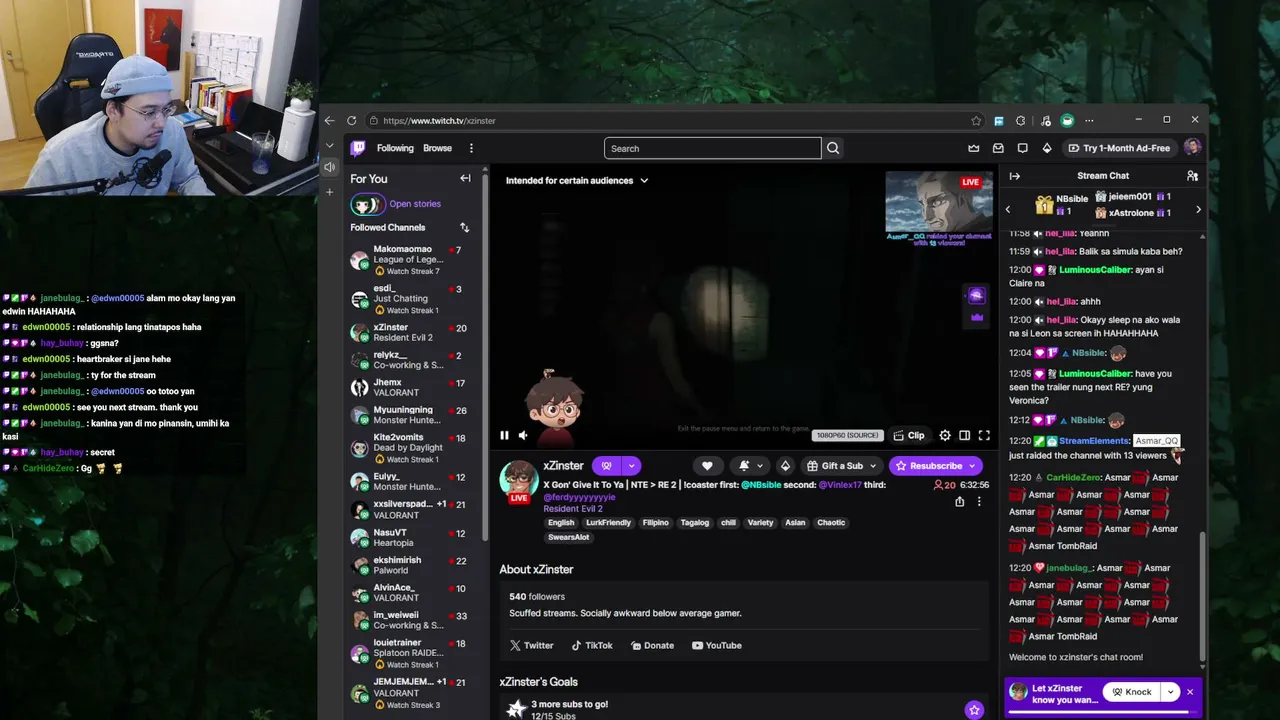1280x720 pixels.
Task: Open Prime loot crown icon
Action: (x=973, y=148)
